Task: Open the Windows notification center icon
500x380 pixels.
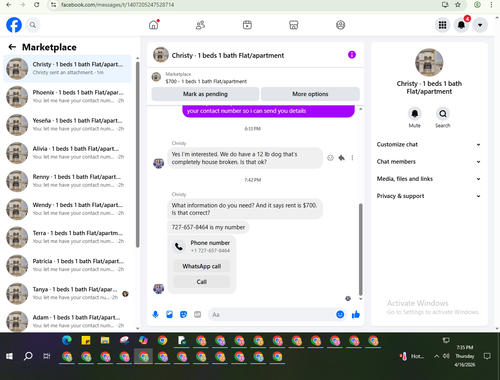Action: tap(487, 356)
